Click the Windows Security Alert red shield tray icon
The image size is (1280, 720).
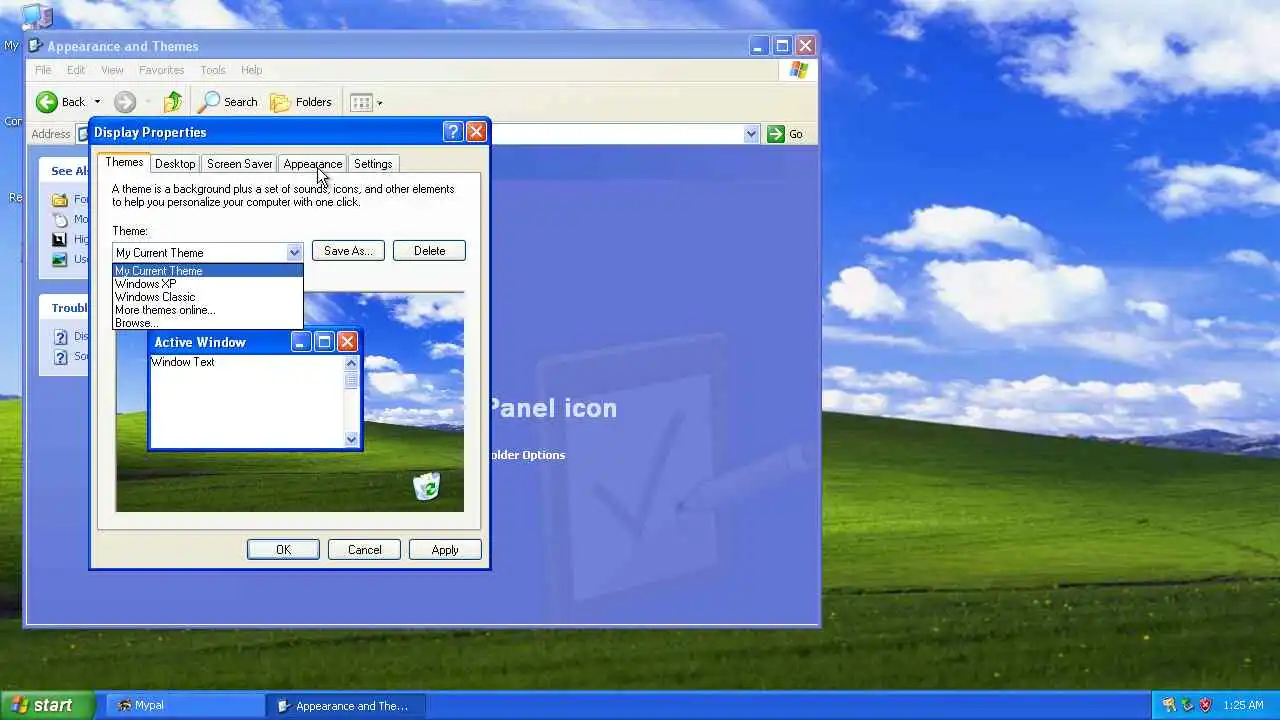pyautogui.click(x=1205, y=705)
